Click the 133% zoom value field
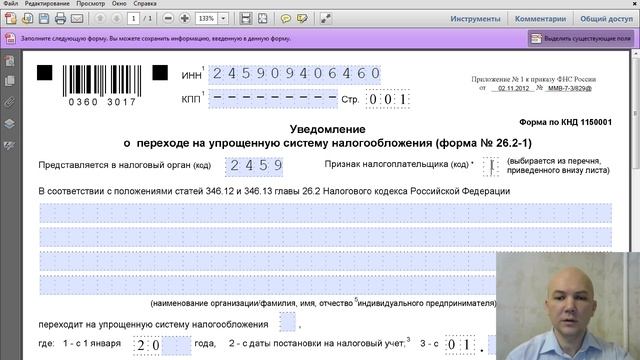640x360 pixels. point(207,18)
